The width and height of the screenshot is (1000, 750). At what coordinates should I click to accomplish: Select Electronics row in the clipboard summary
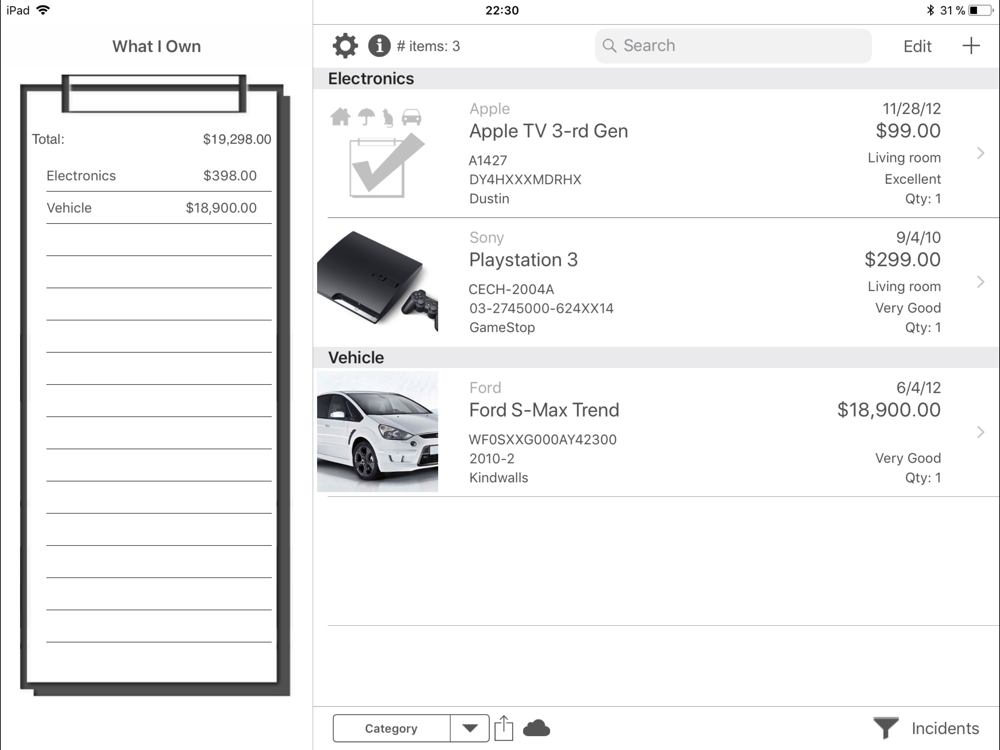tap(159, 175)
